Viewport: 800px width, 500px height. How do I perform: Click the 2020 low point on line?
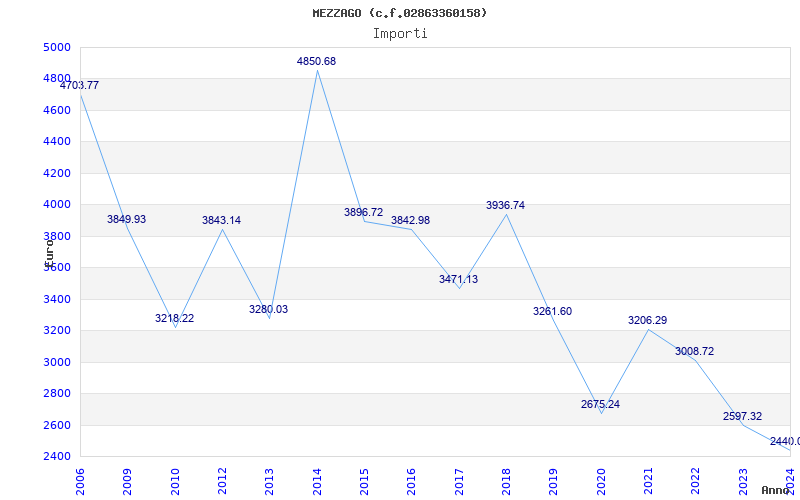click(x=602, y=413)
